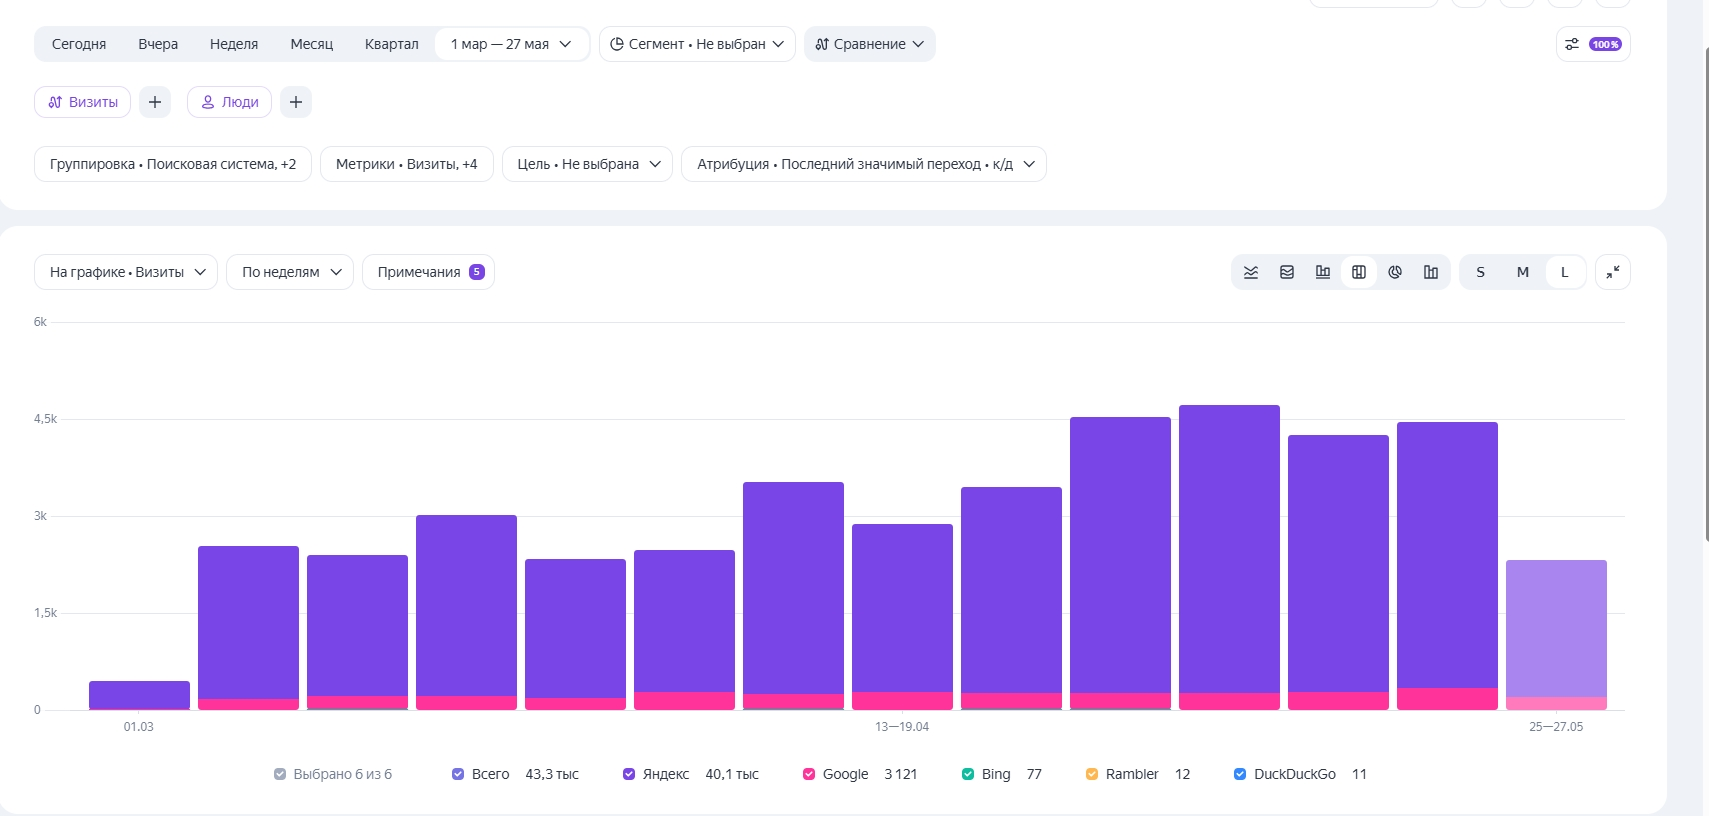The width and height of the screenshot is (1709, 816).
Task: Select the underlined bar chart icon
Action: (x=1323, y=272)
